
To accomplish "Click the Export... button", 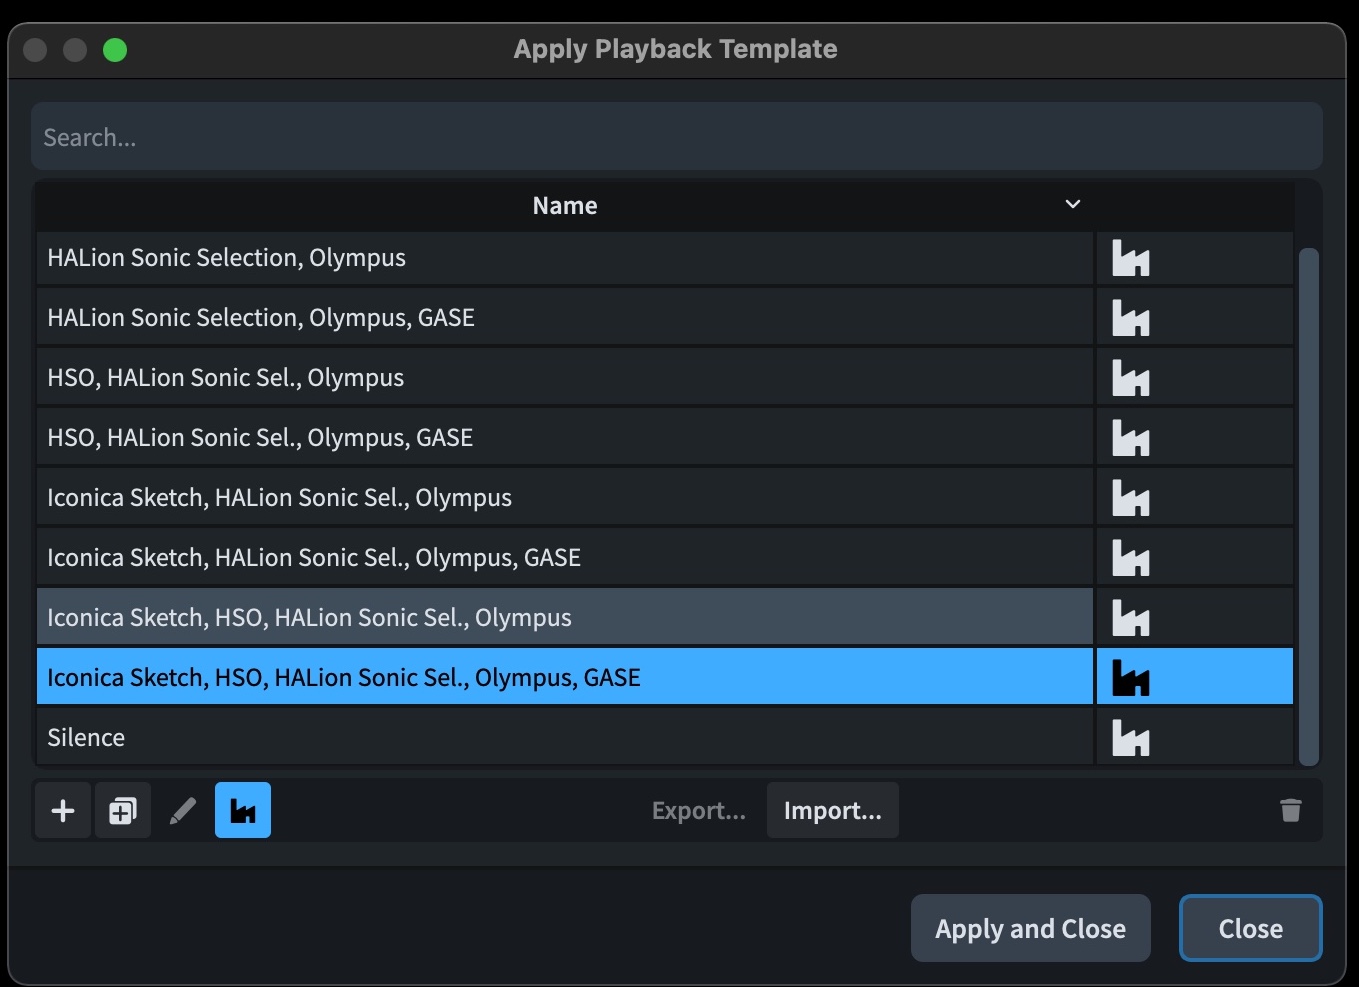I will tap(699, 810).
